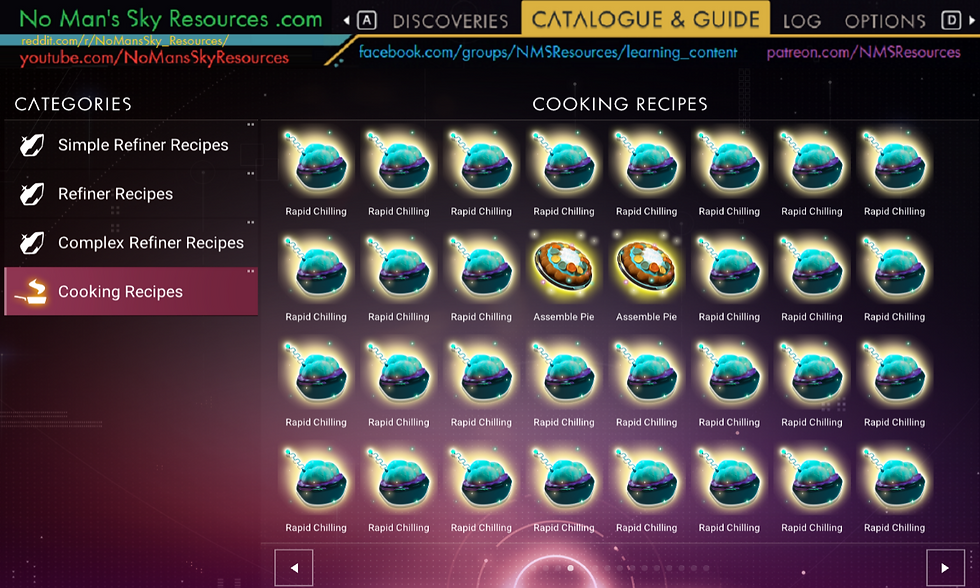Open the OPTIONS menu
The image size is (980, 588).
[884, 19]
